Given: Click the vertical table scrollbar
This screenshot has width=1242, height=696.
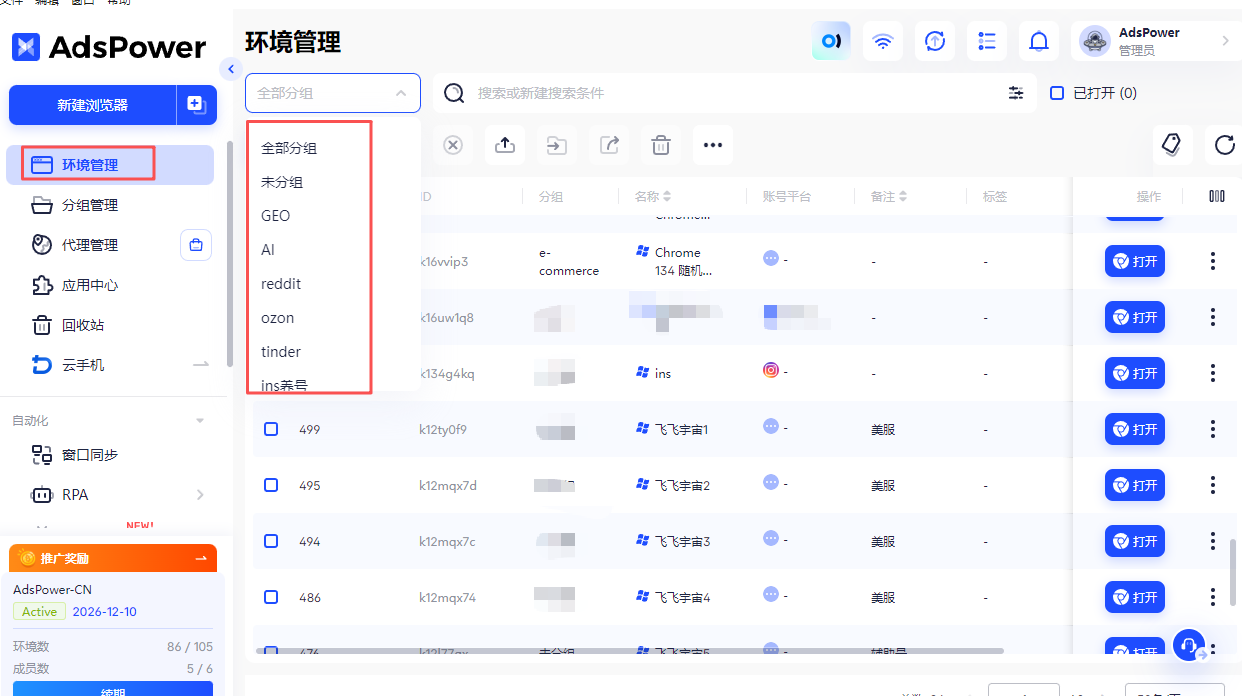Looking at the screenshot, I should [x=1233, y=572].
